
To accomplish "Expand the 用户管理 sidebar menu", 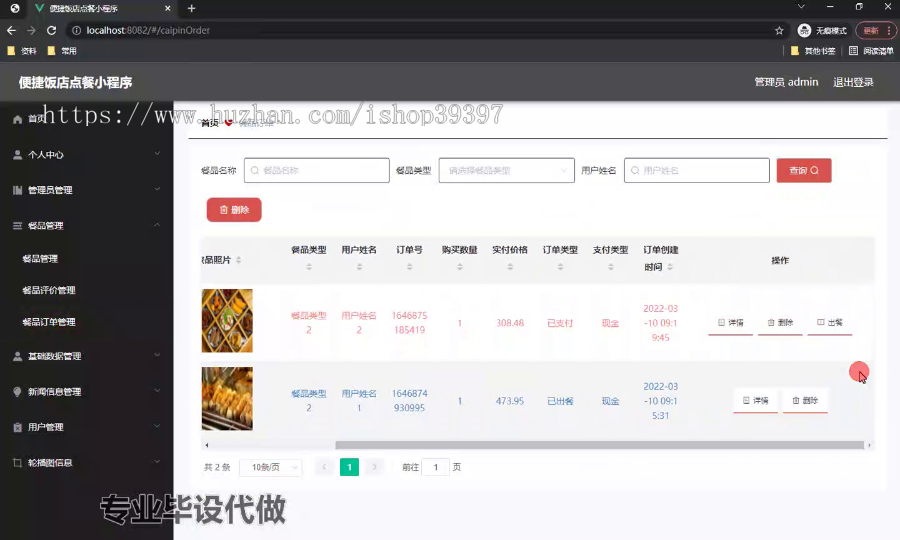I will click(x=86, y=427).
